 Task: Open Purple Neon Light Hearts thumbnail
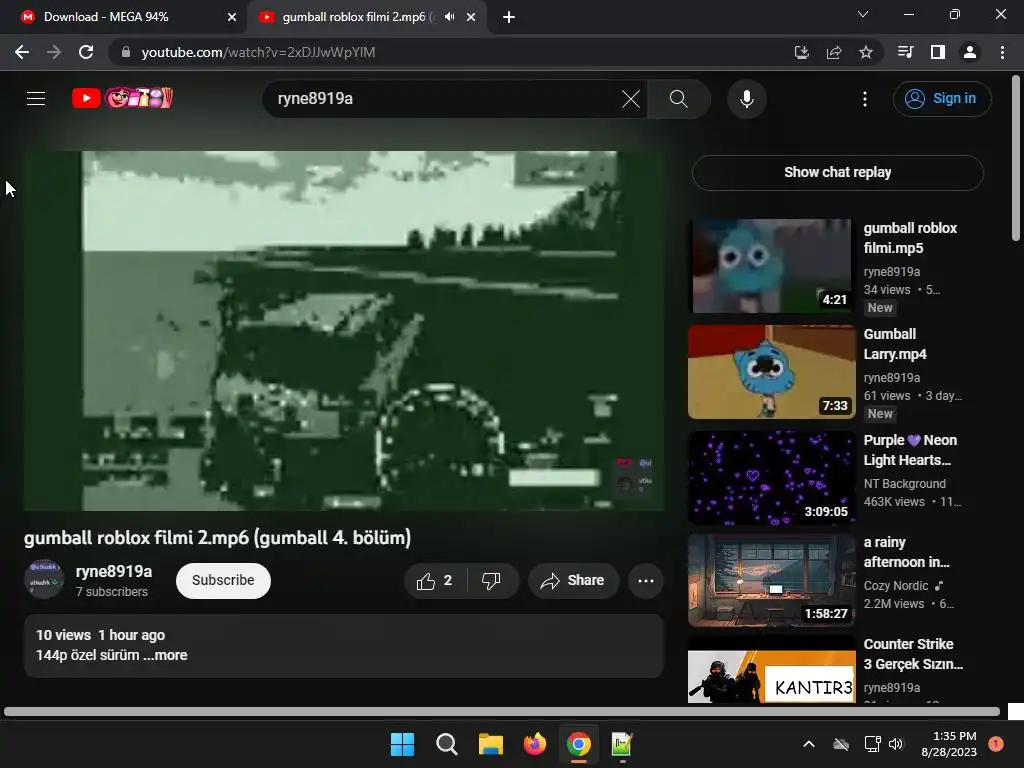point(771,478)
